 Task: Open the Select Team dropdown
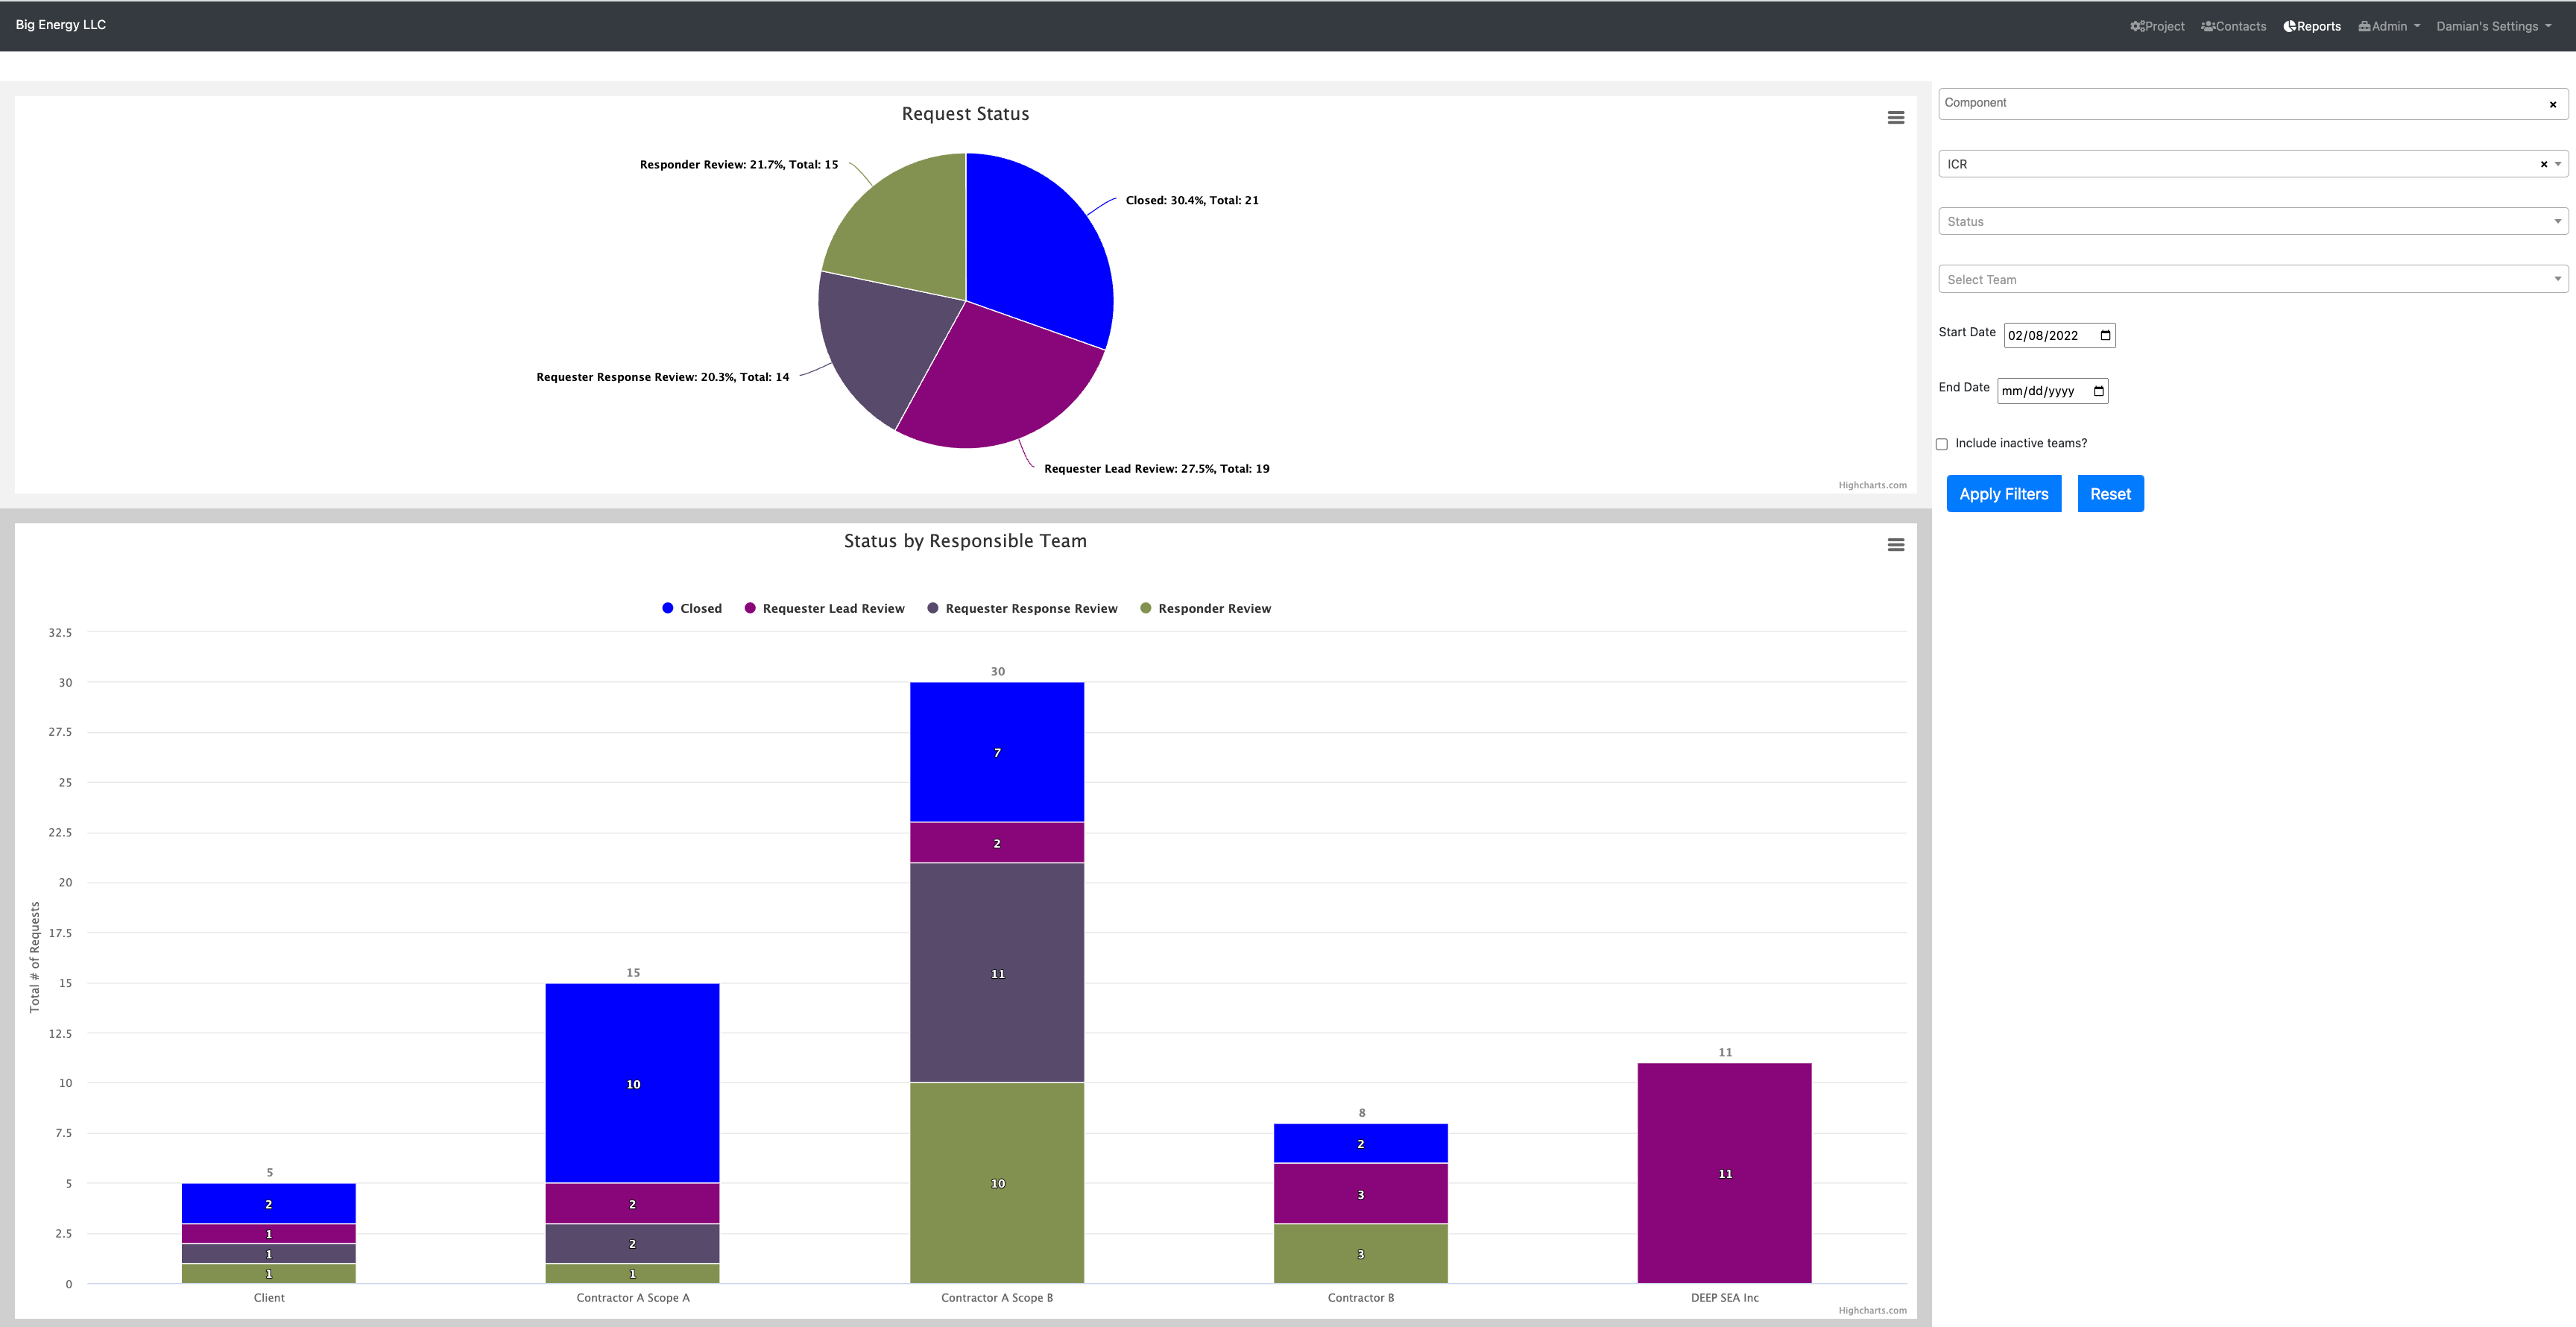(x=2252, y=280)
